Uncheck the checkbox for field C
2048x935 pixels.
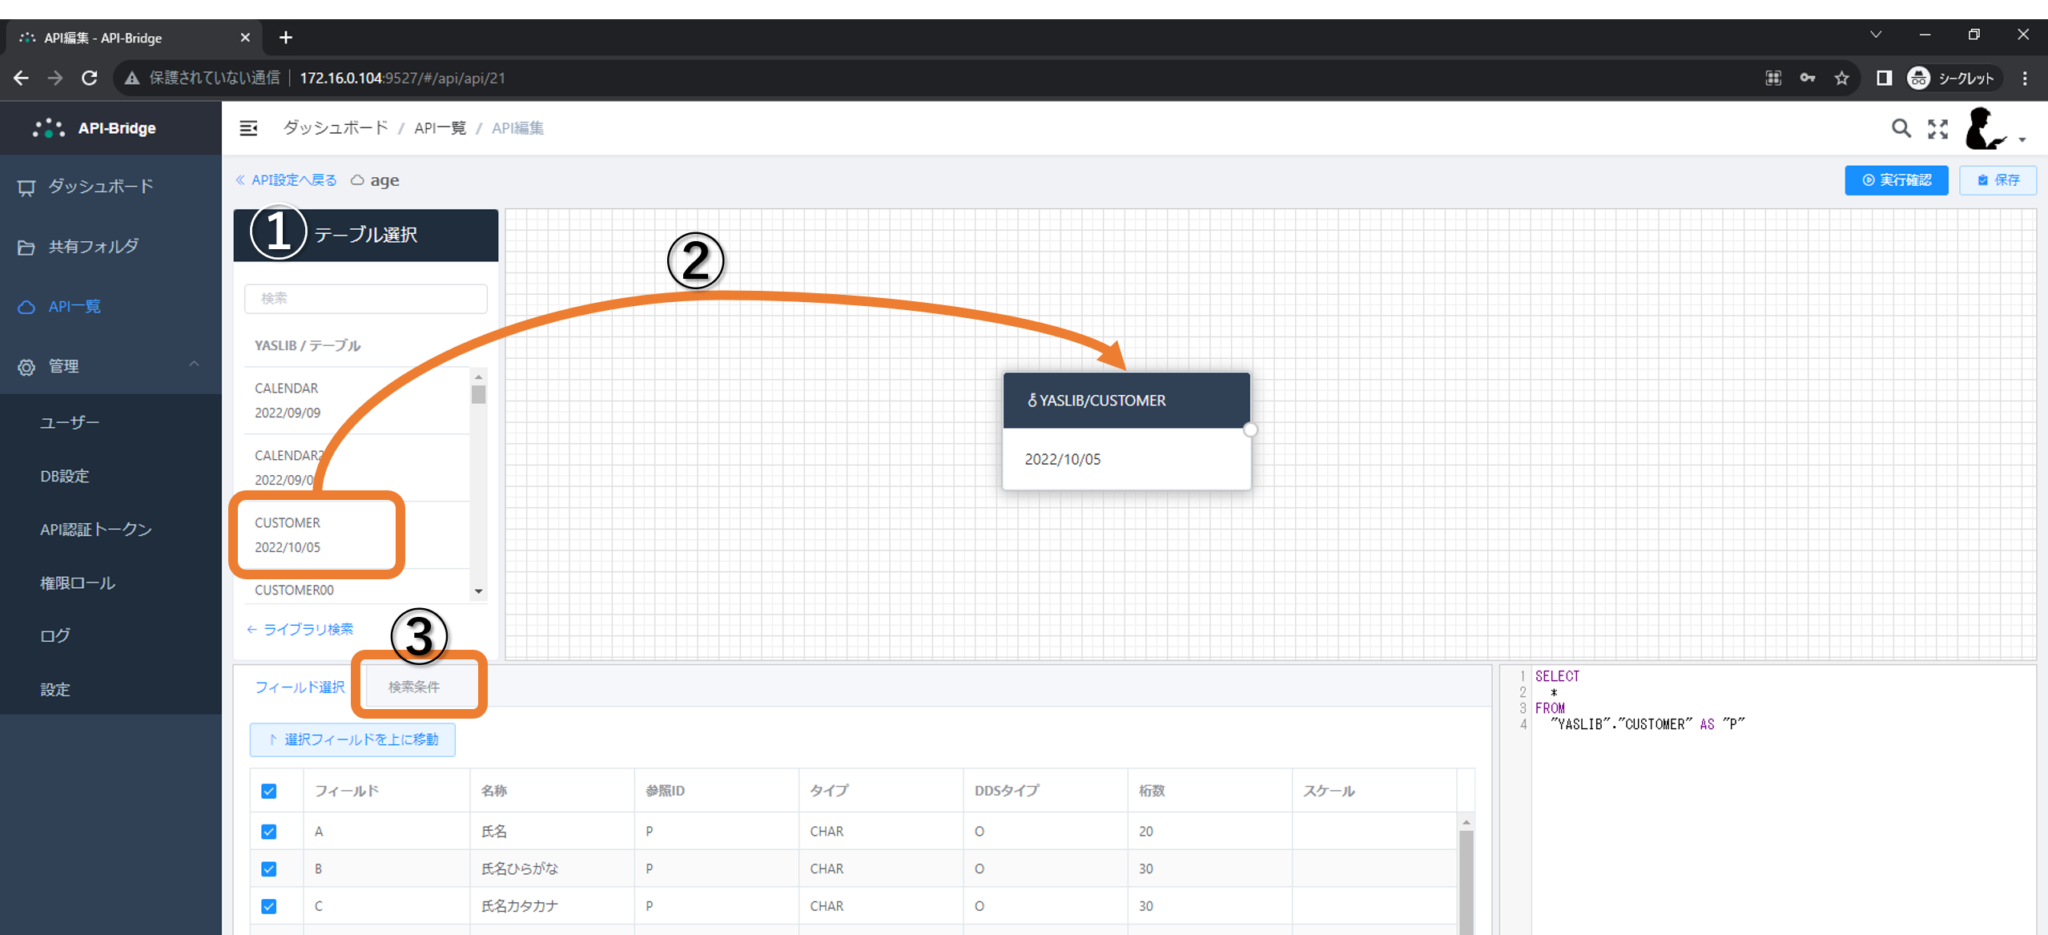(269, 906)
